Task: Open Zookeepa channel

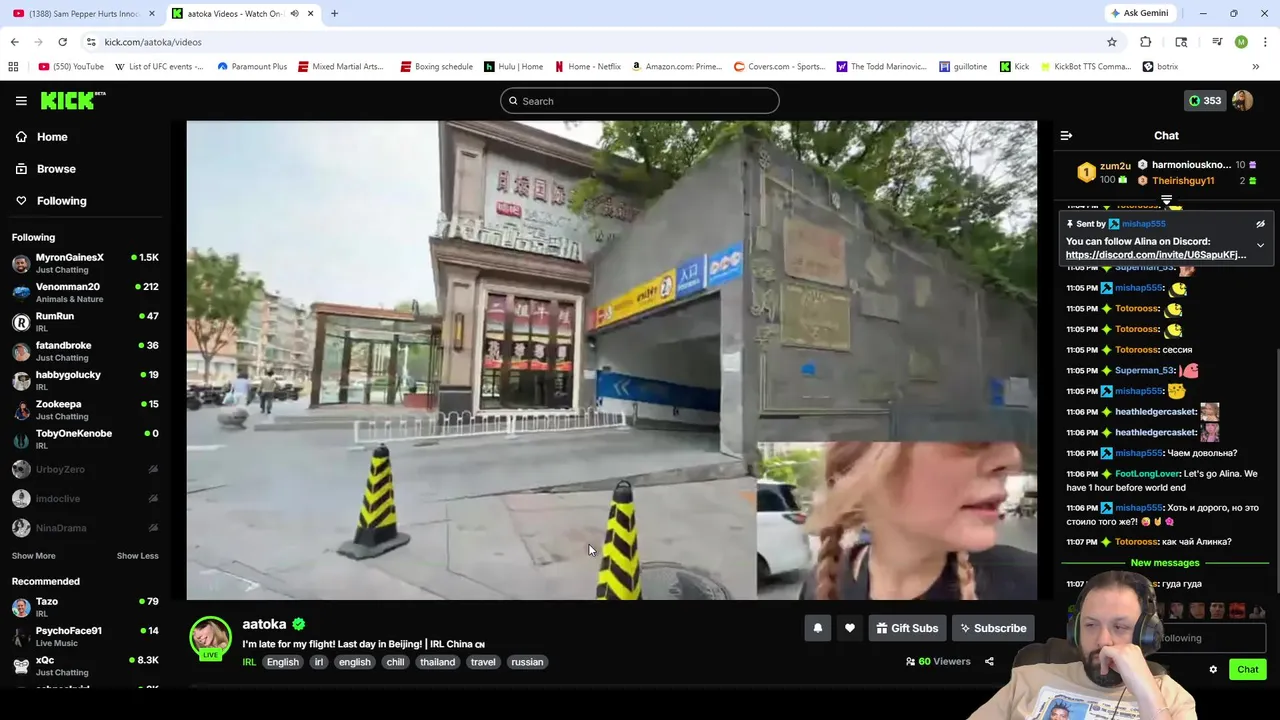Action: coord(85,409)
